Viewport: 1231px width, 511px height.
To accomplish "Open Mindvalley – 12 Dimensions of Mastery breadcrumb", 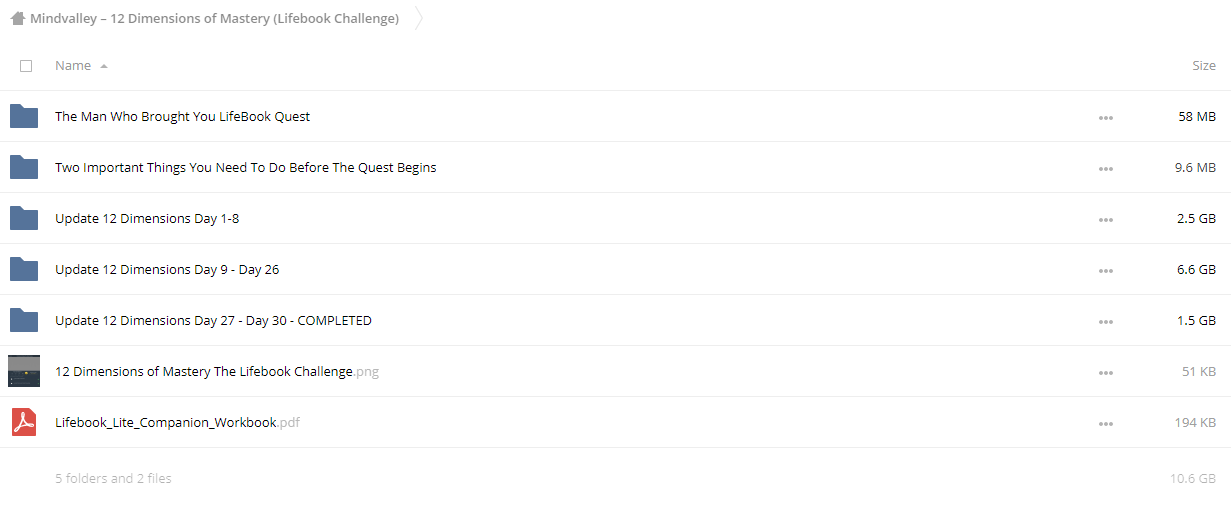I will (x=214, y=18).
